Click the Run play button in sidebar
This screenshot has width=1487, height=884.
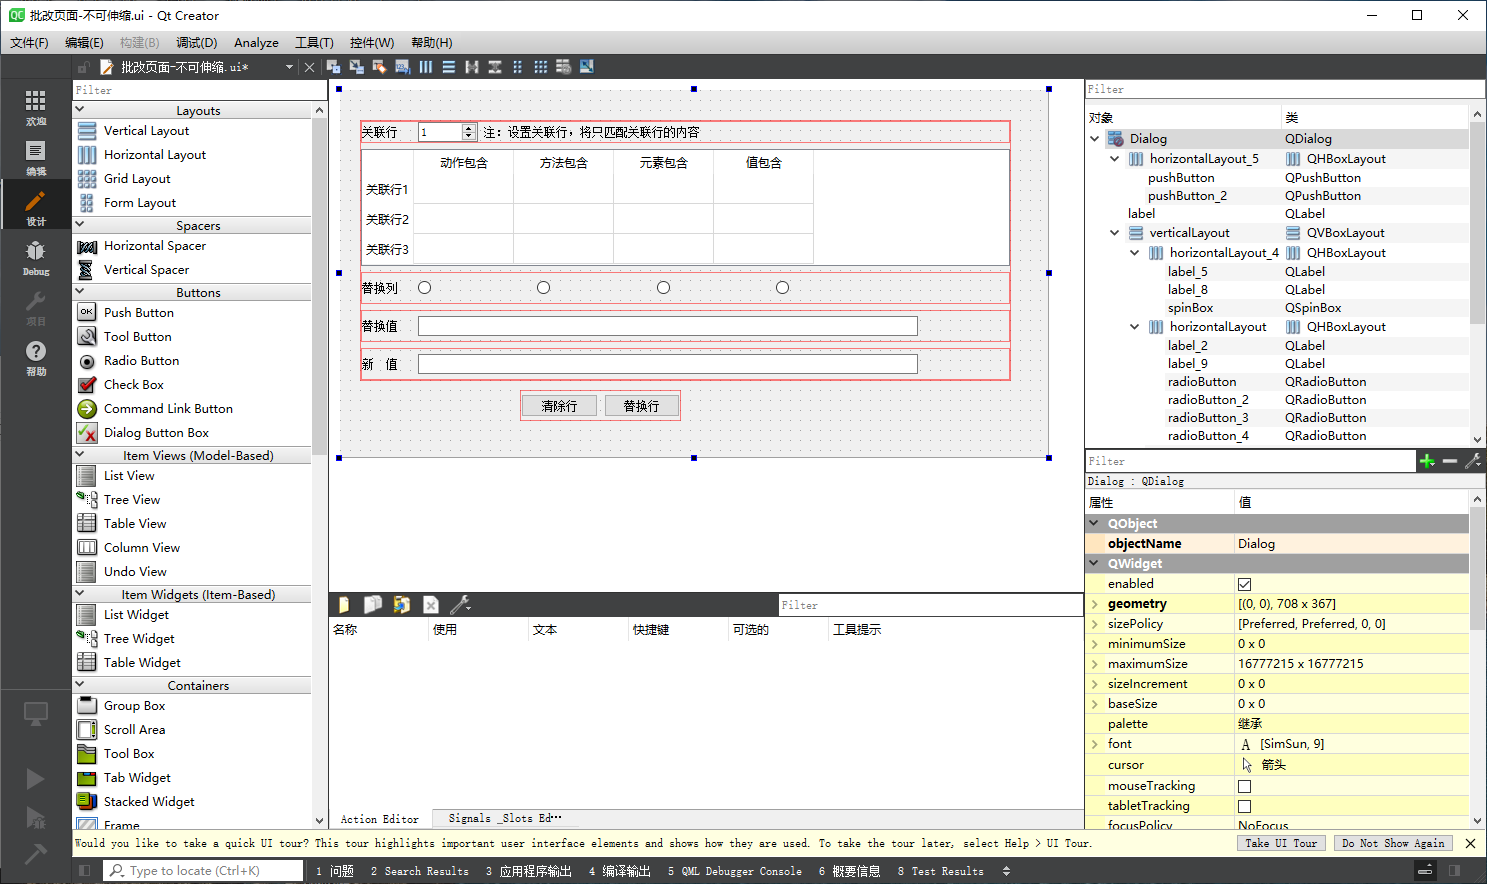tap(35, 779)
